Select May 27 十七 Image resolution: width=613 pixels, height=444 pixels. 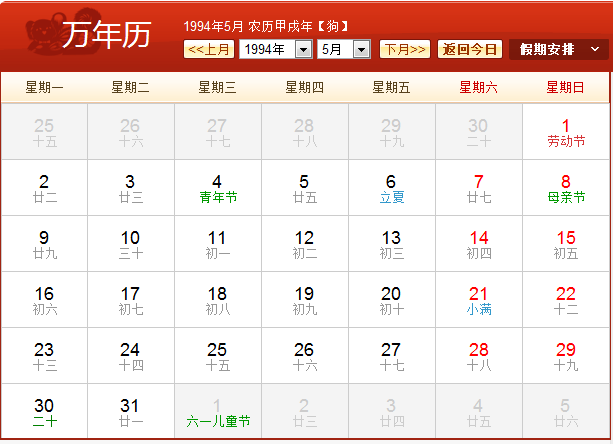point(392,356)
